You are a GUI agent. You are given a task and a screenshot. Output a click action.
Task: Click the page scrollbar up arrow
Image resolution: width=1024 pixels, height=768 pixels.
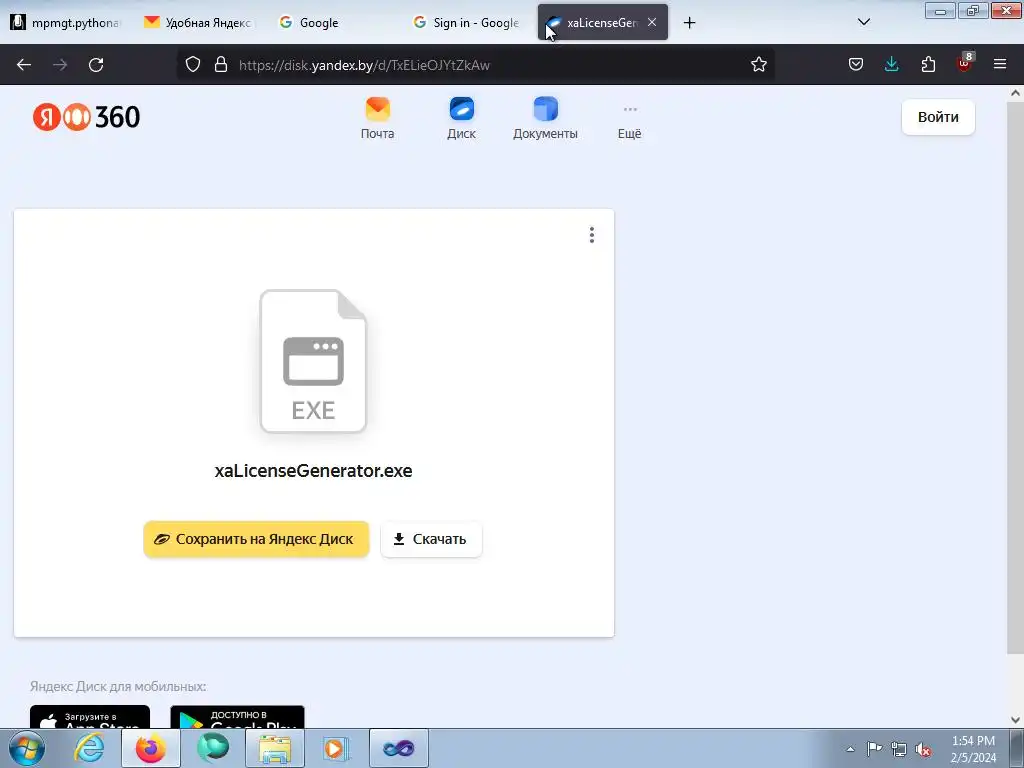1015,93
